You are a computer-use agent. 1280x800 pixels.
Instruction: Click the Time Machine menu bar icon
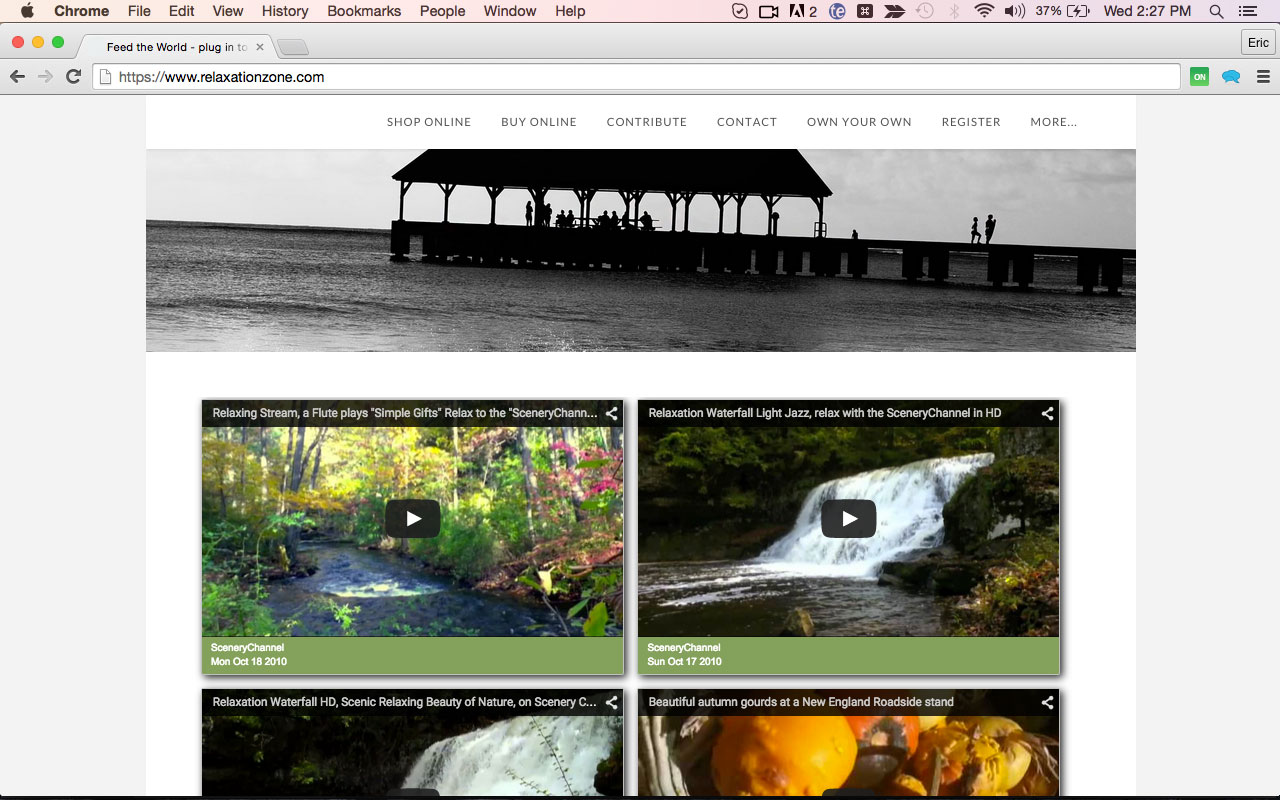(925, 11)
